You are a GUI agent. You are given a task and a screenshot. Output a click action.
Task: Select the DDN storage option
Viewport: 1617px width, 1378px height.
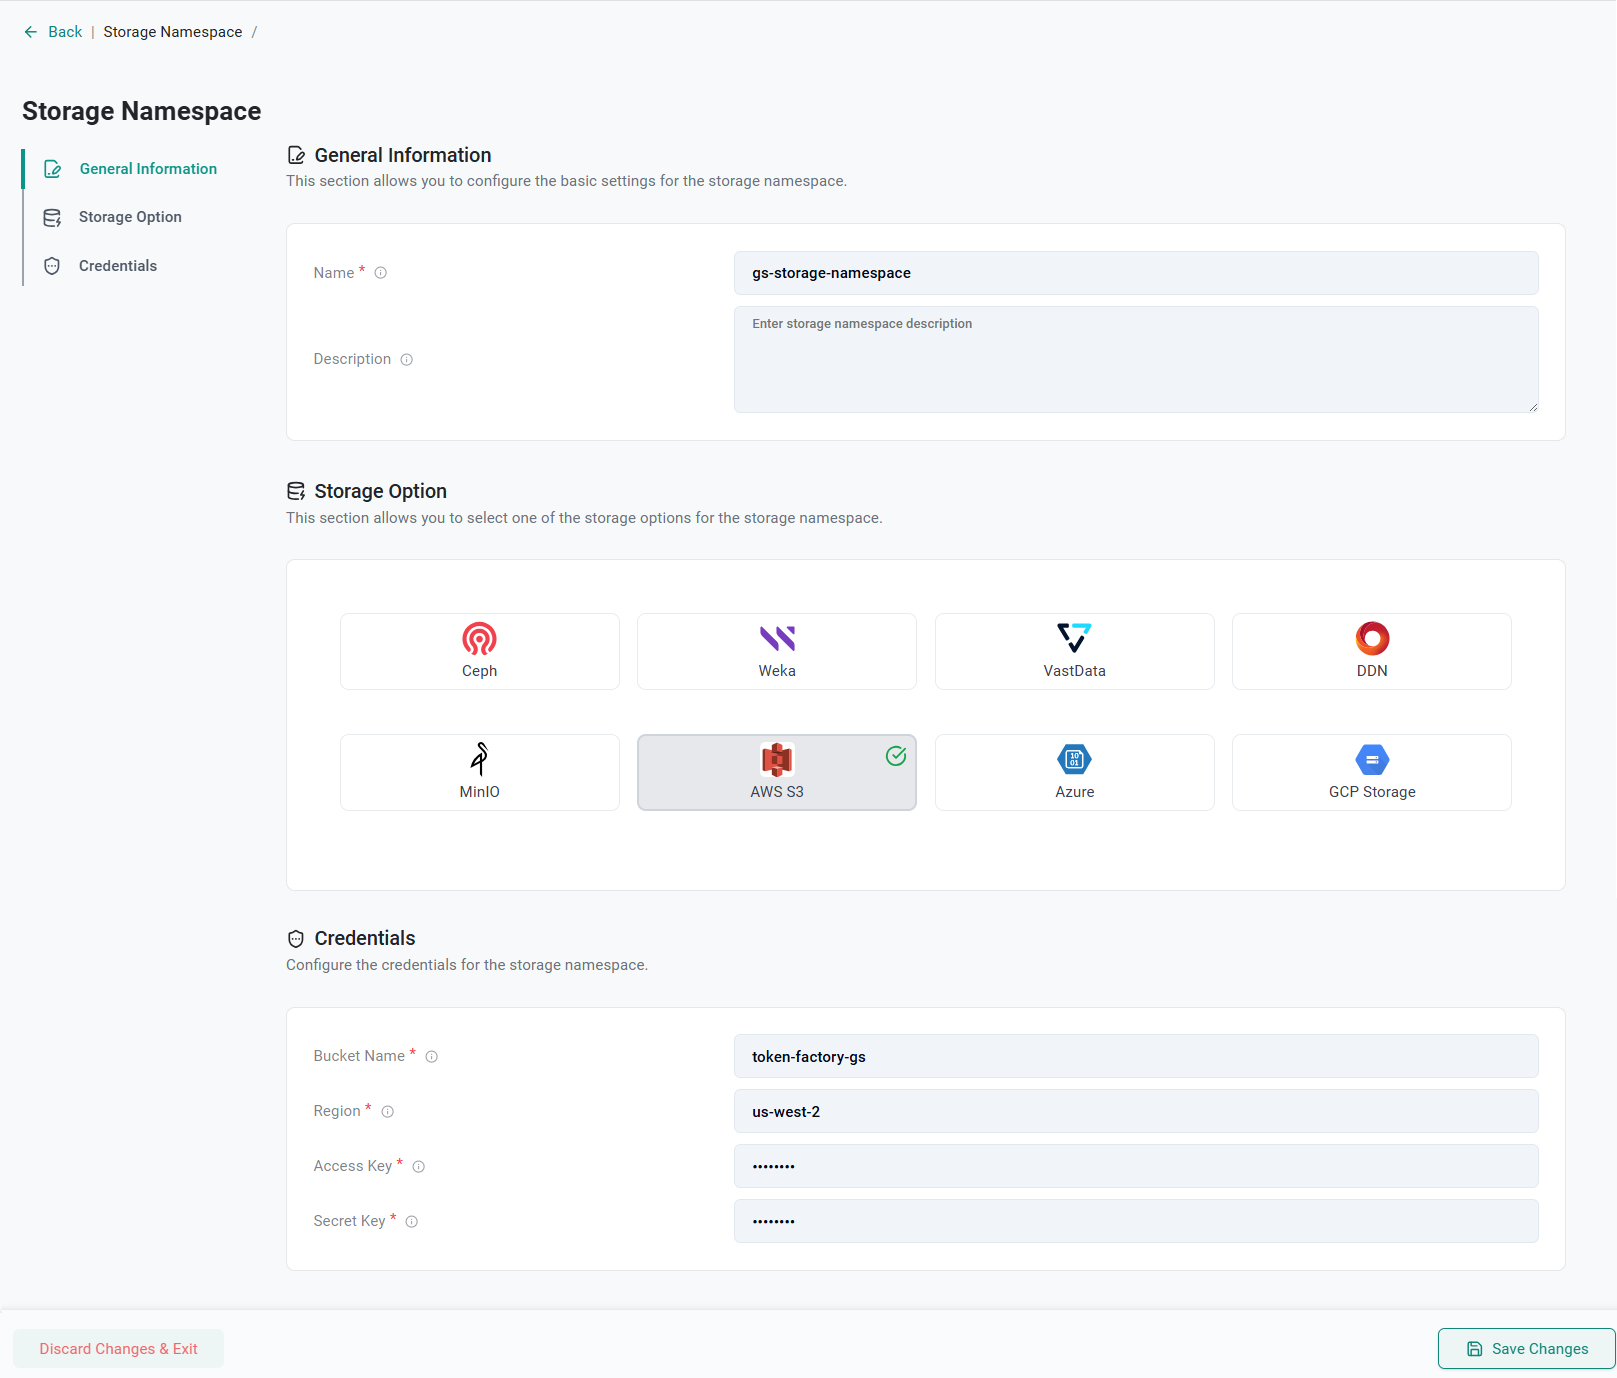click(x=1371, y=651)
